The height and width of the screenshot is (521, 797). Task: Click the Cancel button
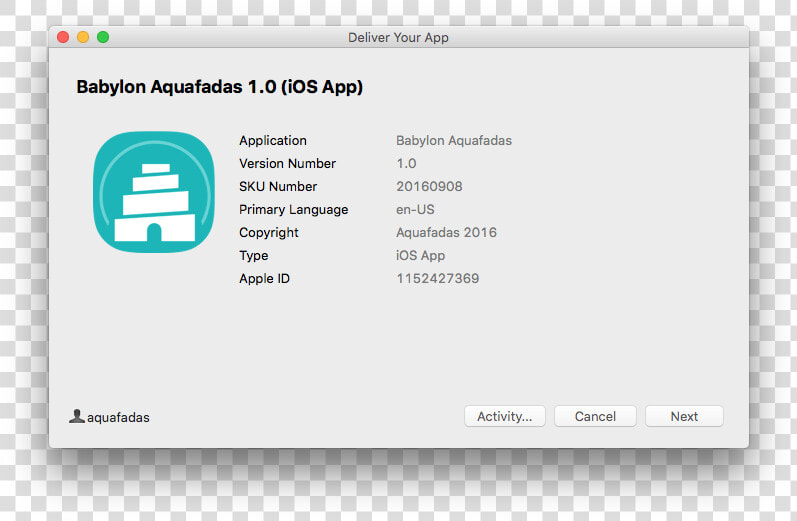click(595, 416)
